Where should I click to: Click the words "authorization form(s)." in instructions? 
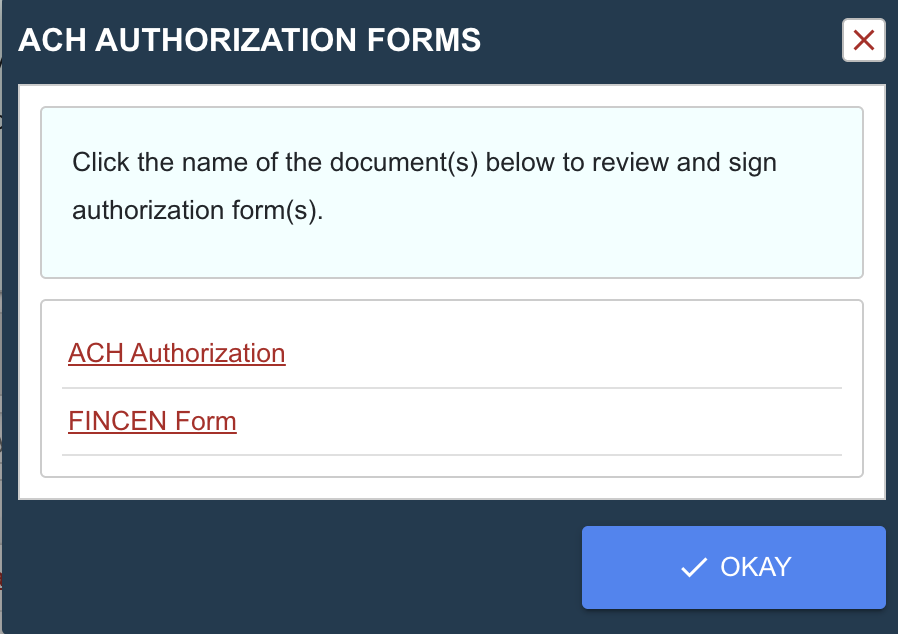tap(198, 211)
